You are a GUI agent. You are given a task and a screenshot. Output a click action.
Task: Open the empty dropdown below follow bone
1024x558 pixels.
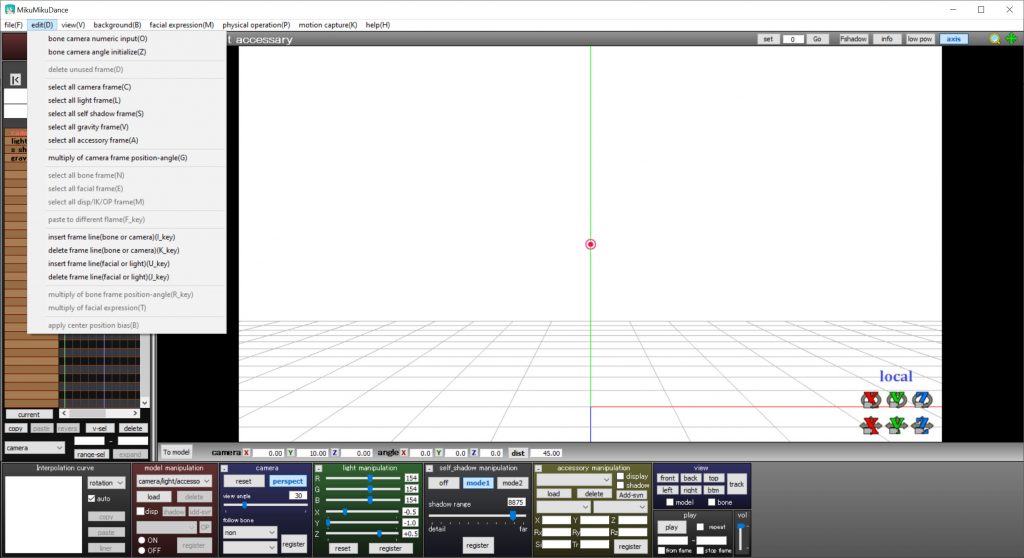click(x=249, y=548)
